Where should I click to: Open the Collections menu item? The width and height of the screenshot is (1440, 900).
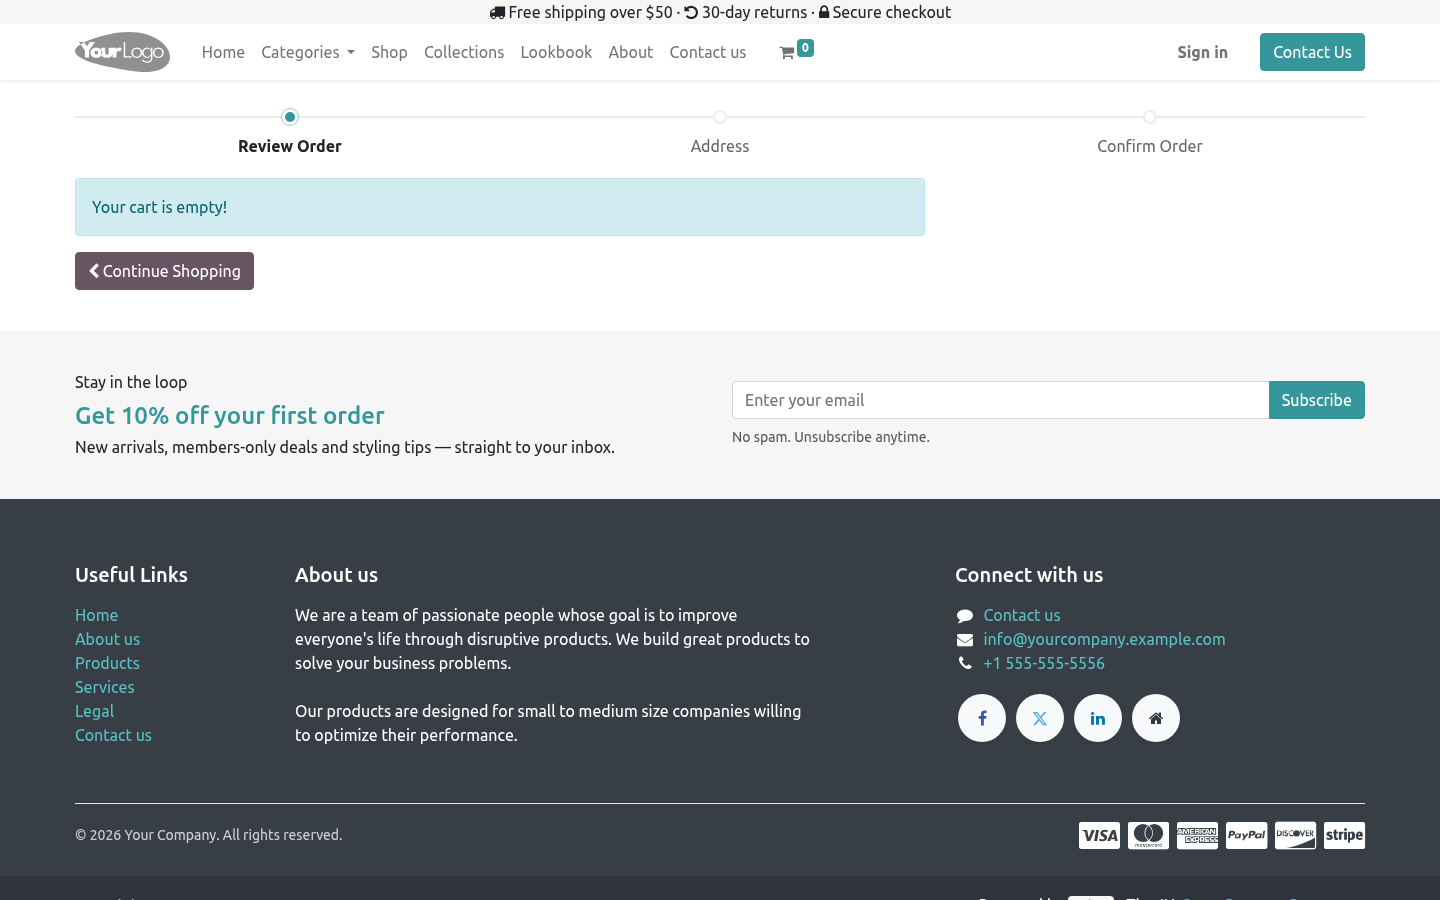pyautogui.click(x=464, y=52)
